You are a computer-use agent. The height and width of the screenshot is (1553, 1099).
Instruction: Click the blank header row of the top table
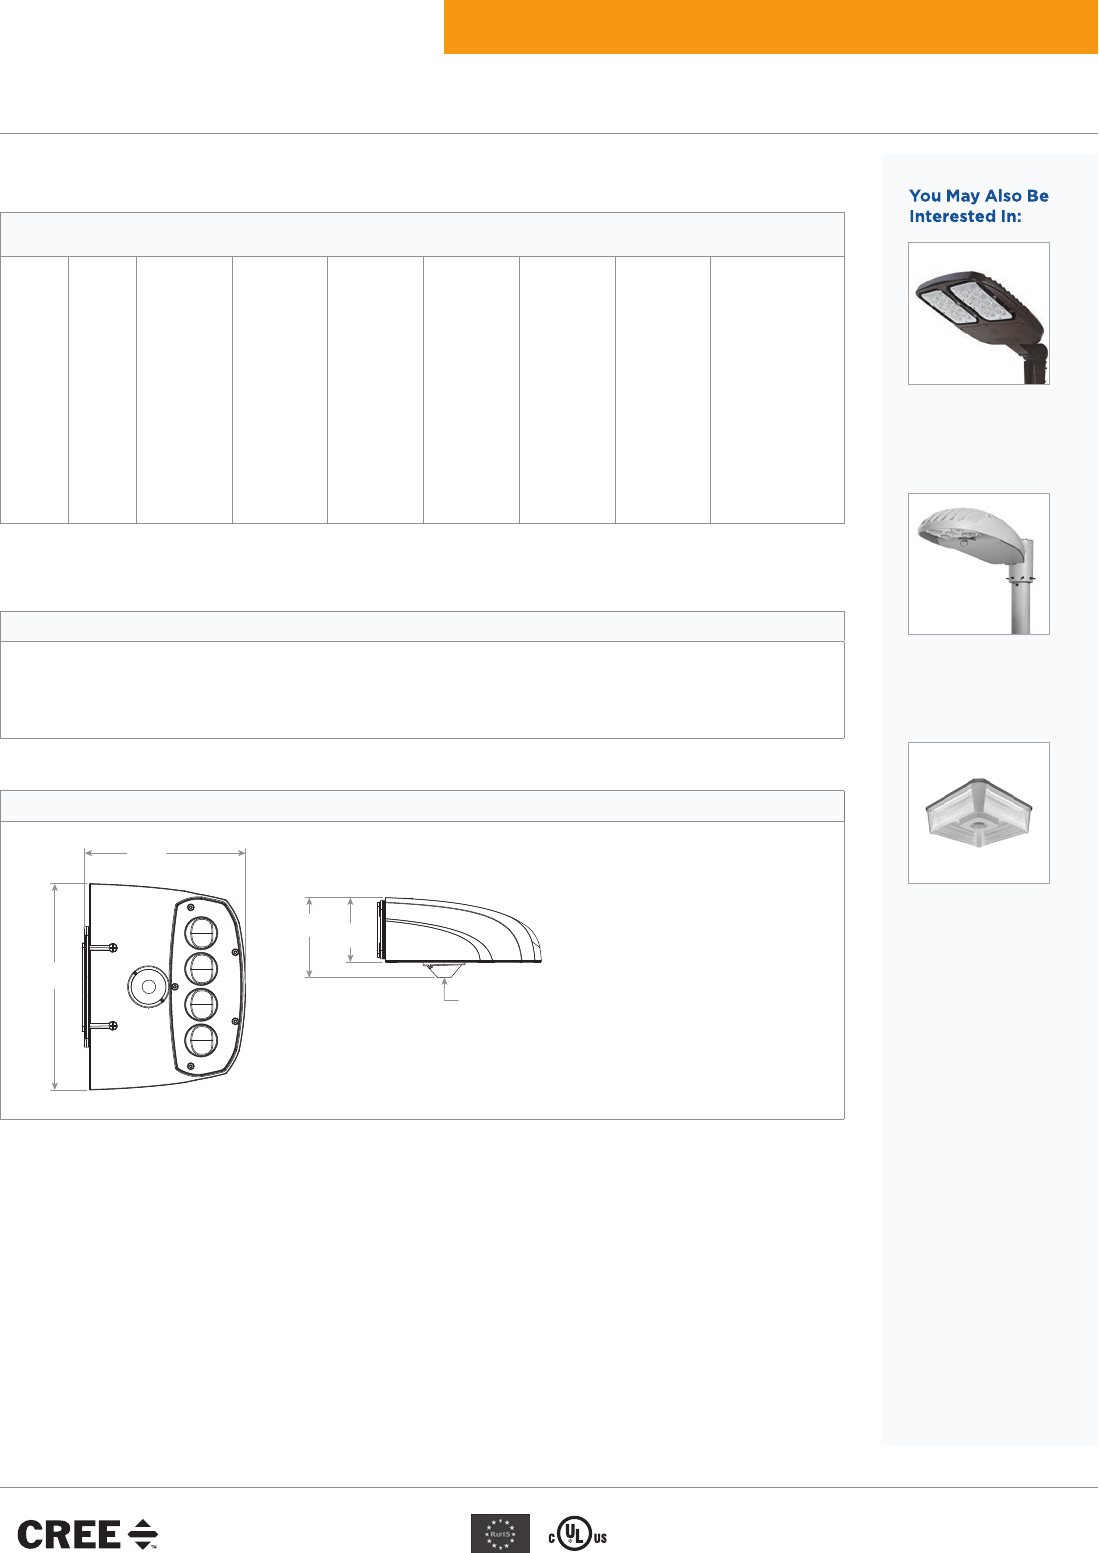(422, 235)
